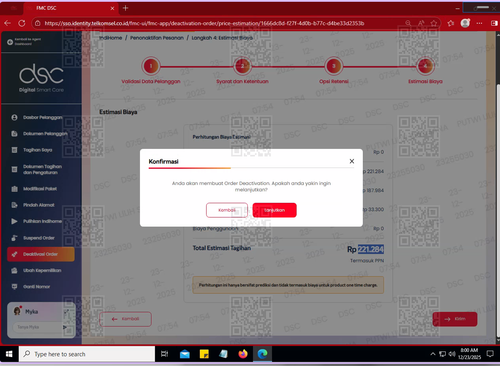Go to Tagihan Saya in sidebar

pos(37,150)
